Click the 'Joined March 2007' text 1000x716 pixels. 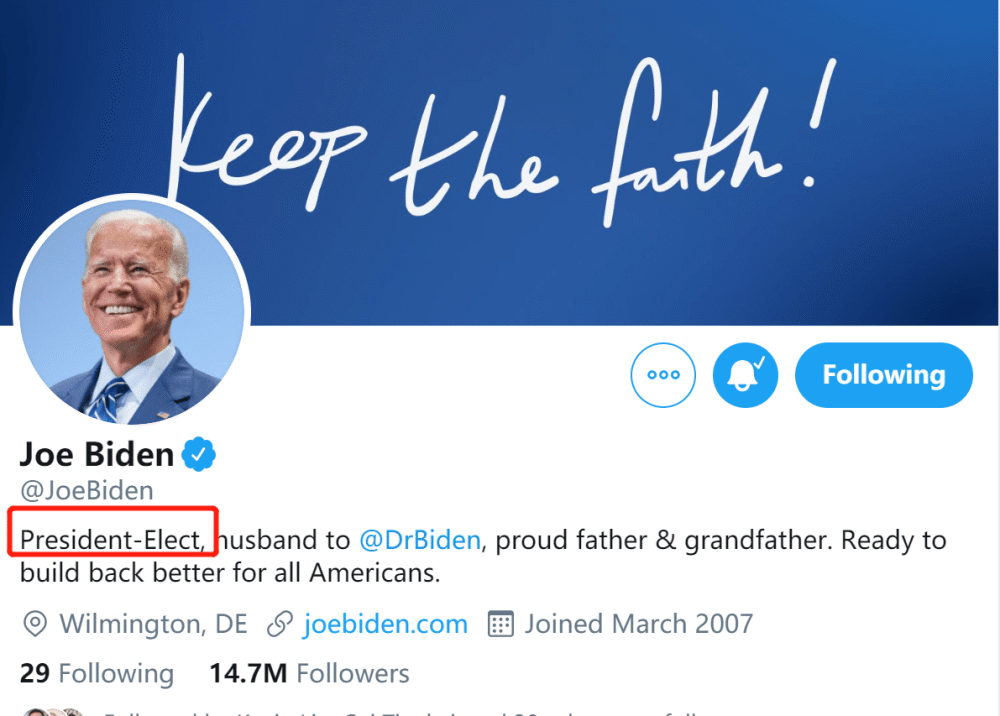(638, 624)
